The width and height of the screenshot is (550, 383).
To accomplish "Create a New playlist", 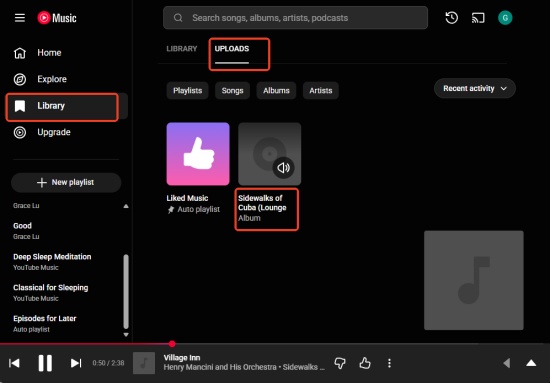I will click(x=66, y=182).
